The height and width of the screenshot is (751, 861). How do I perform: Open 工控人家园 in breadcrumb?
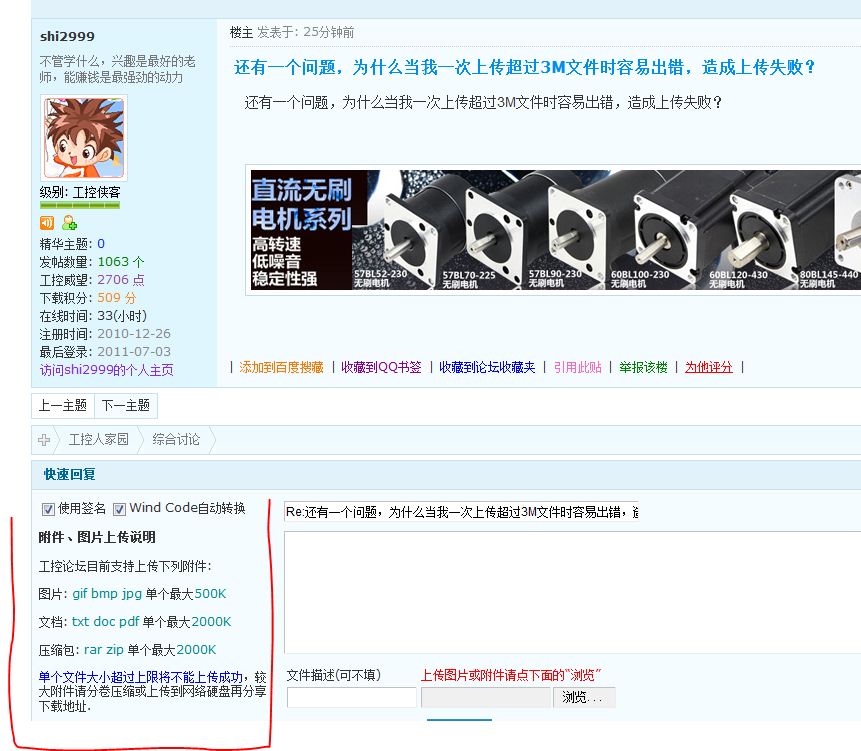[x=98, y=440]
